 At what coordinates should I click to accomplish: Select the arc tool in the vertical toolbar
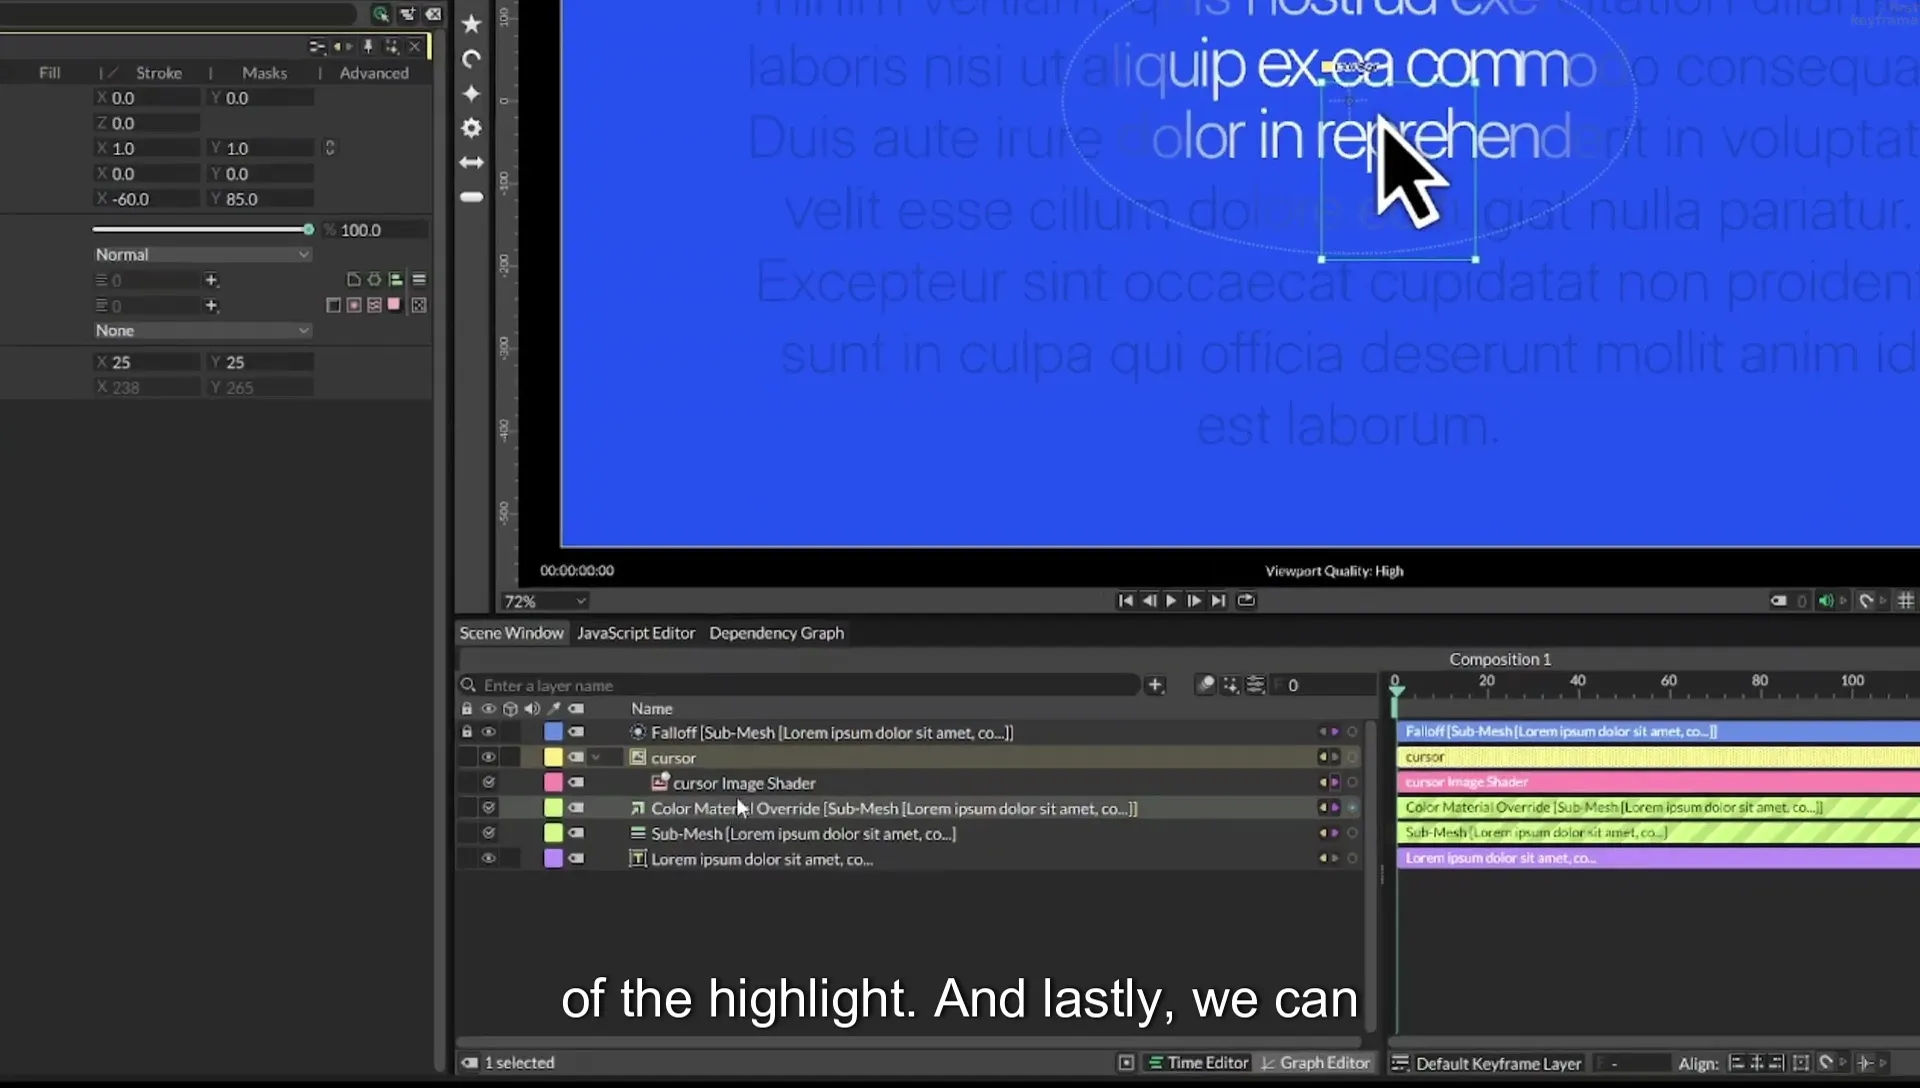coord(471,59)
